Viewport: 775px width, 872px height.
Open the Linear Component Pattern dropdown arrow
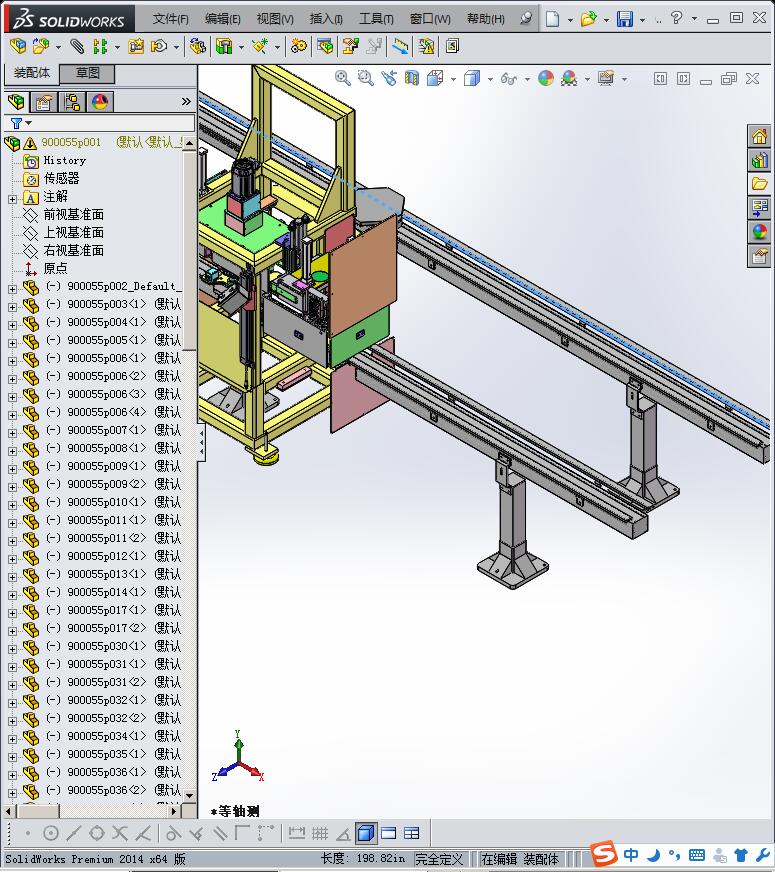117,47
